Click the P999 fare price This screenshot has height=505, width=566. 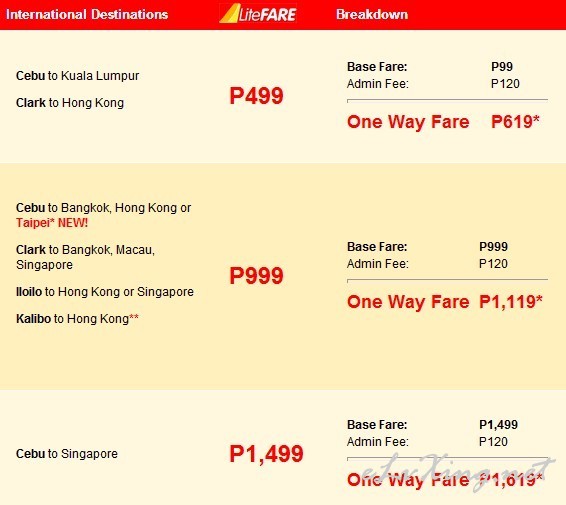(x=256, y=276)
